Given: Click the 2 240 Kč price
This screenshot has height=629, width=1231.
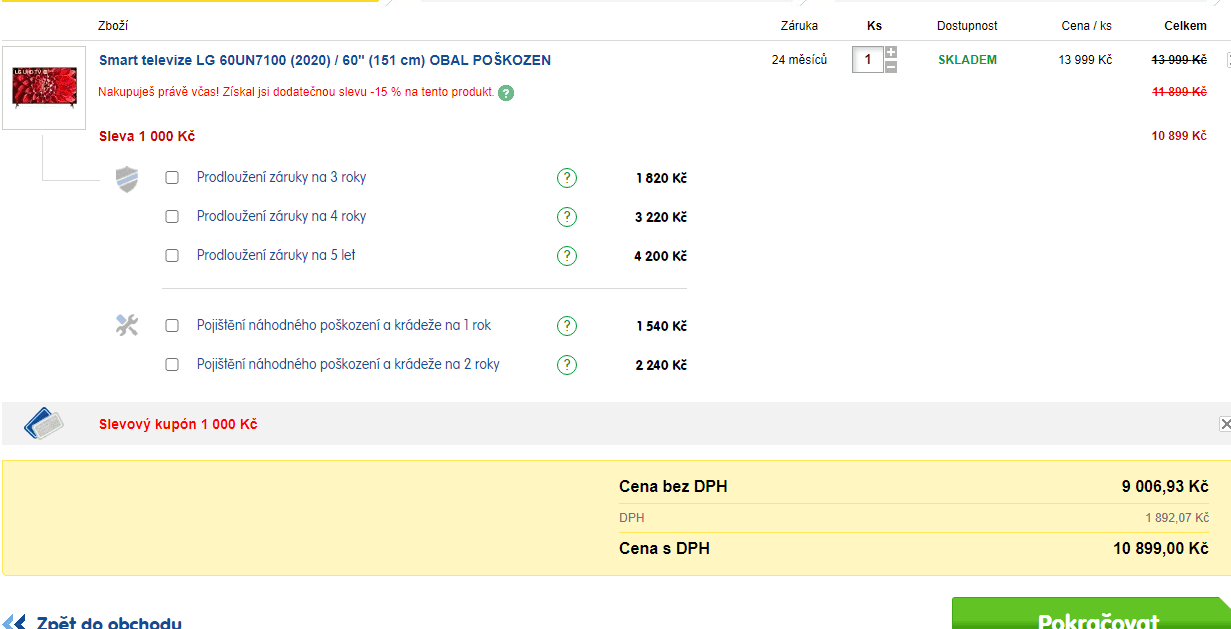Looking at the screenshot, I should pyautogui.click(x=661, y=365).
